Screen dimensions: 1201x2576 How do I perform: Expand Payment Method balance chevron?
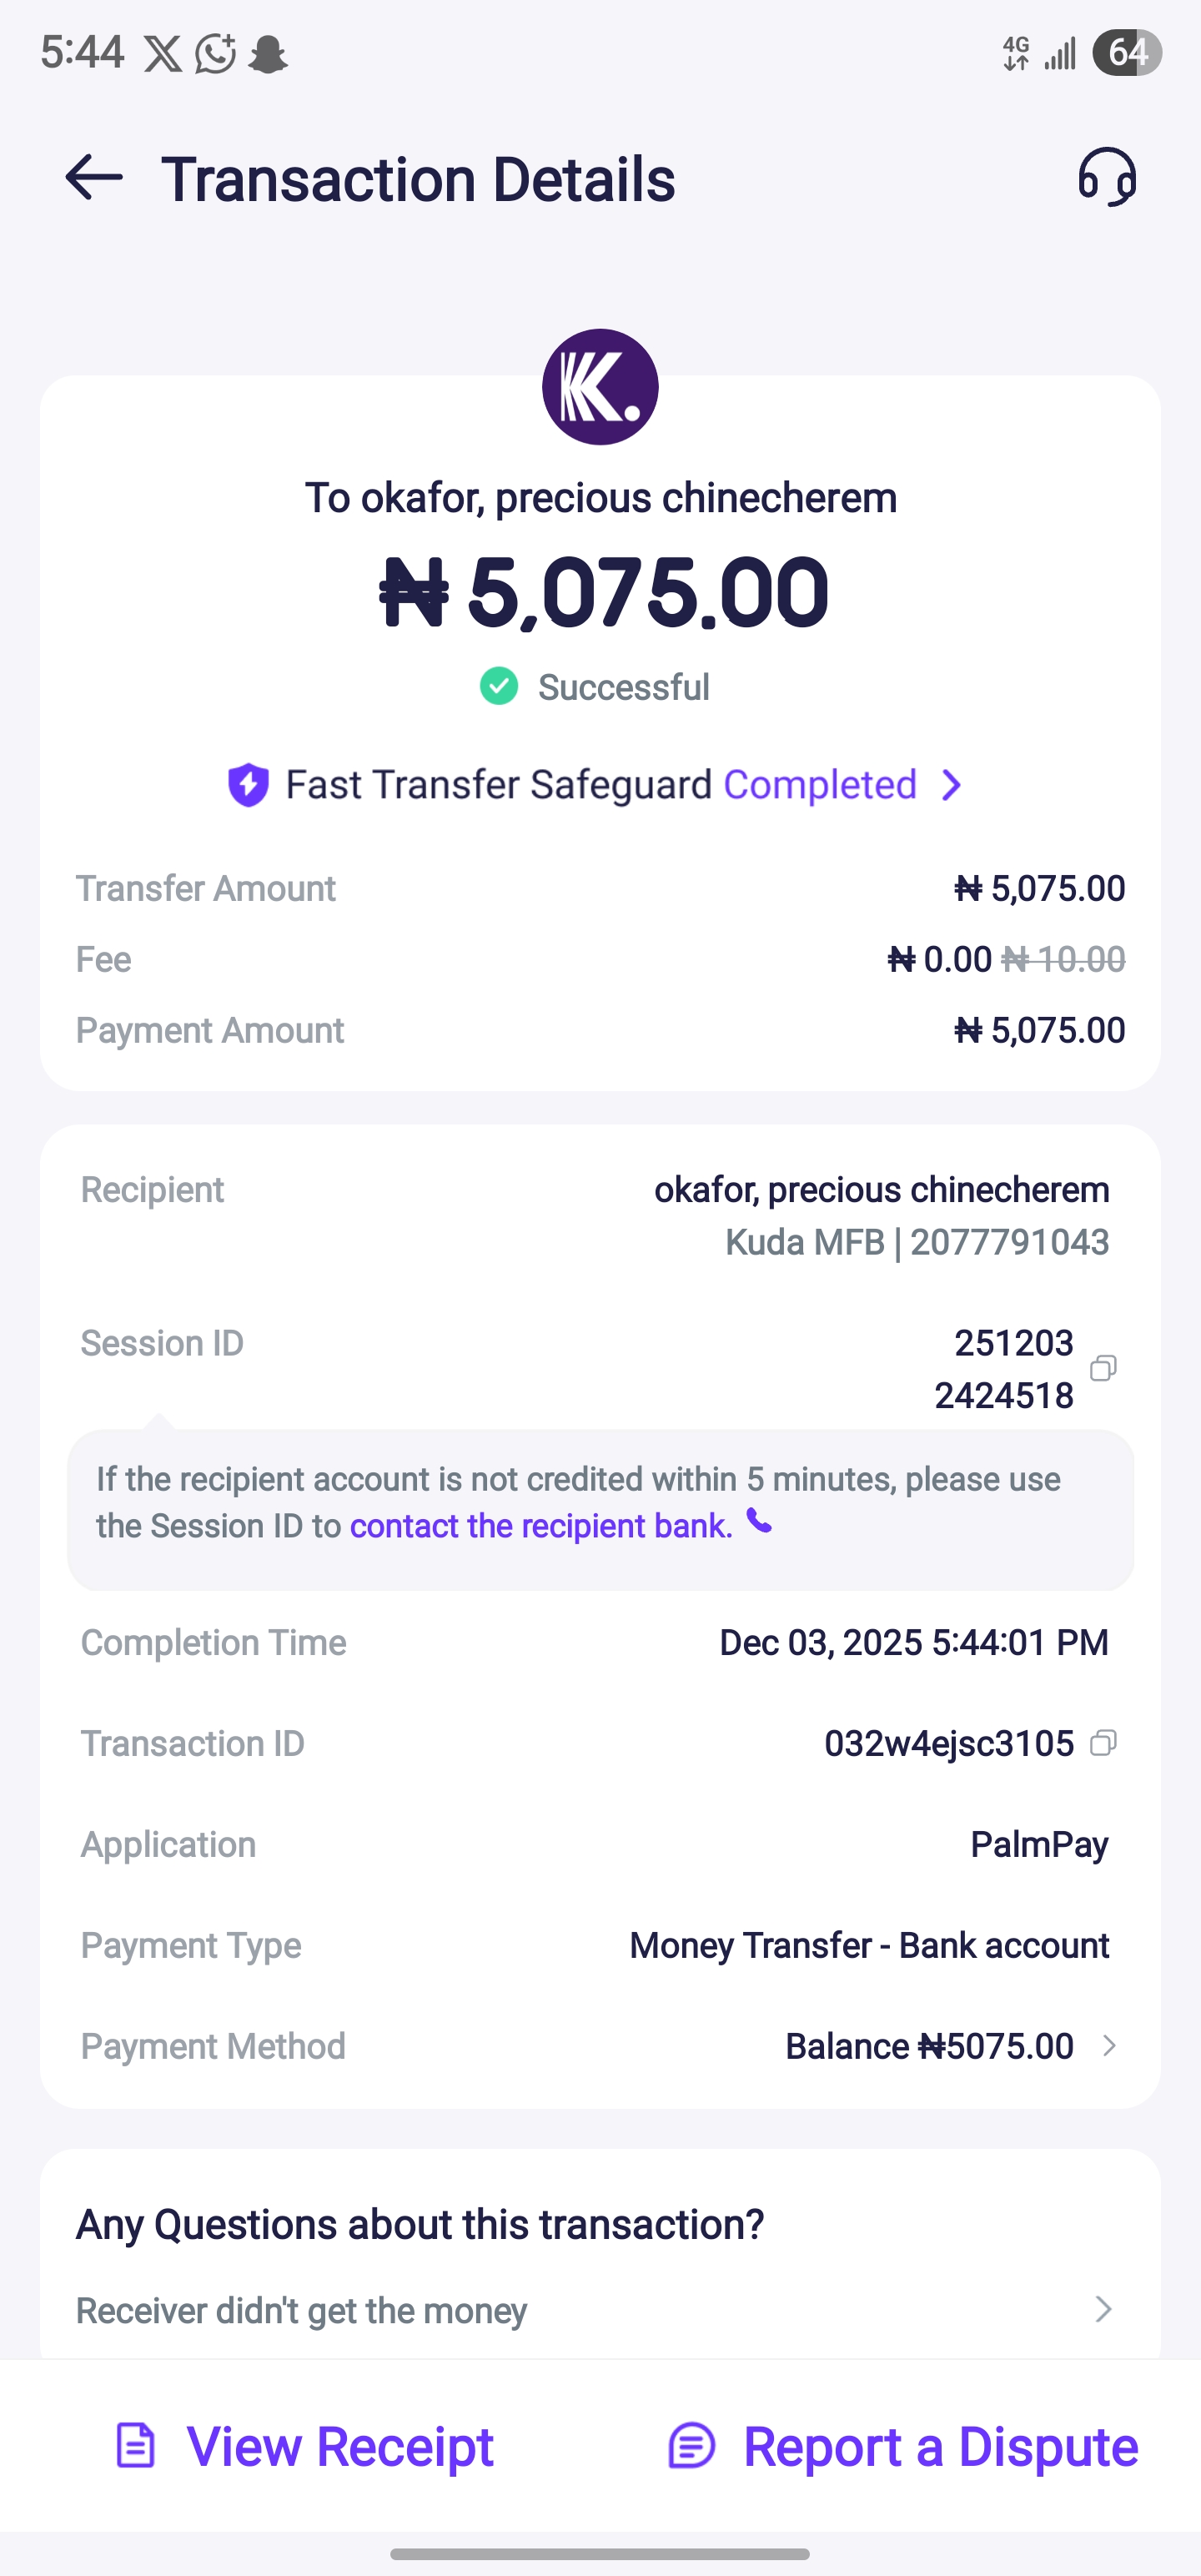1108,2046
